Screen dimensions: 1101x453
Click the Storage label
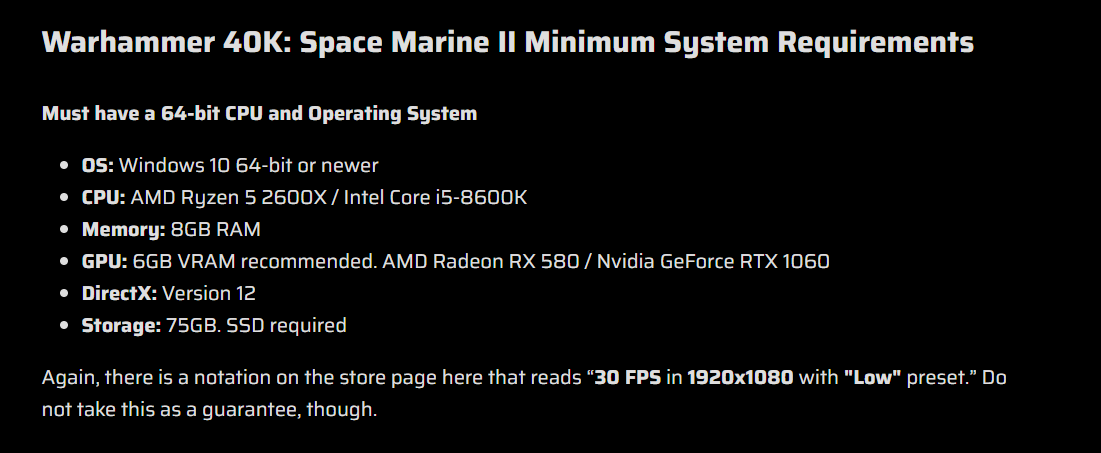[121, 325]
